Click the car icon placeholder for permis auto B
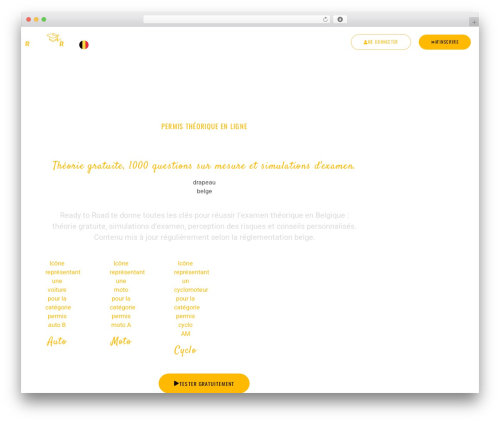Screen dimensions: 500x423 point(63,294)
